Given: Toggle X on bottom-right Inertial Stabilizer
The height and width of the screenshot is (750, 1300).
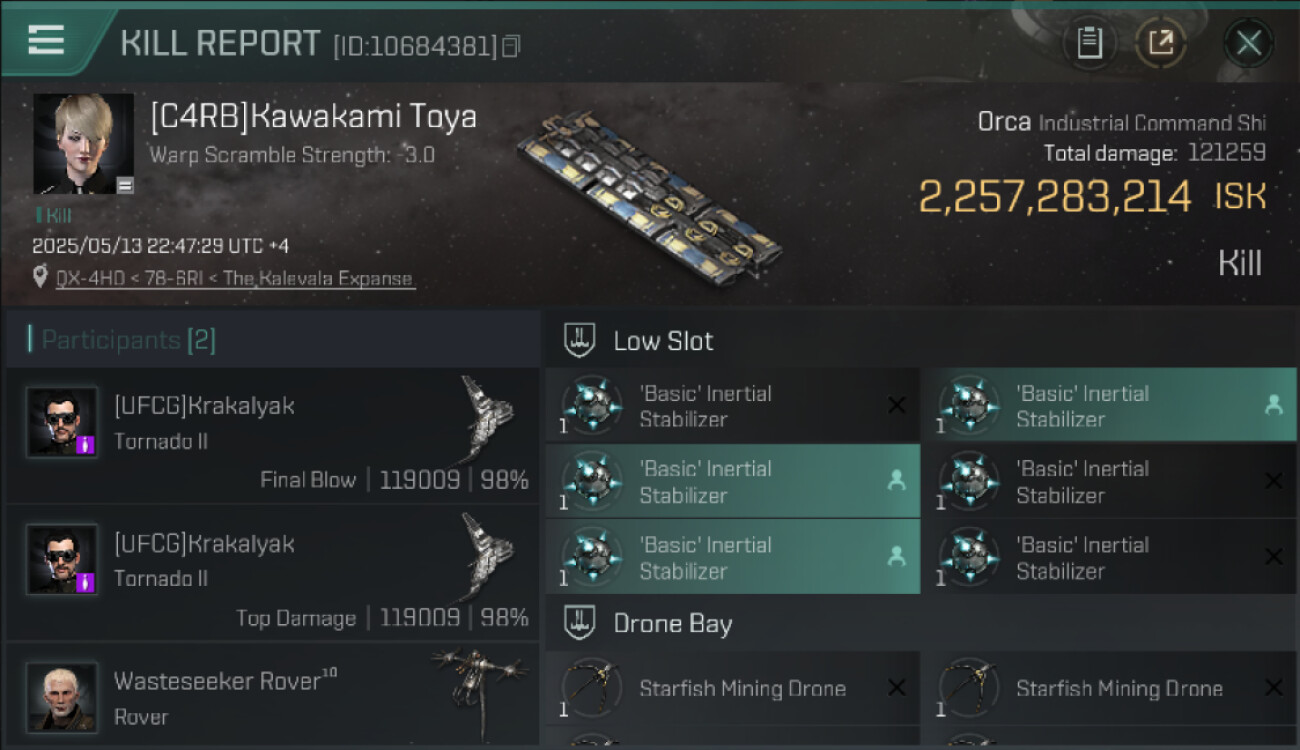Looking at the screenshot, I should [1273, 557].
